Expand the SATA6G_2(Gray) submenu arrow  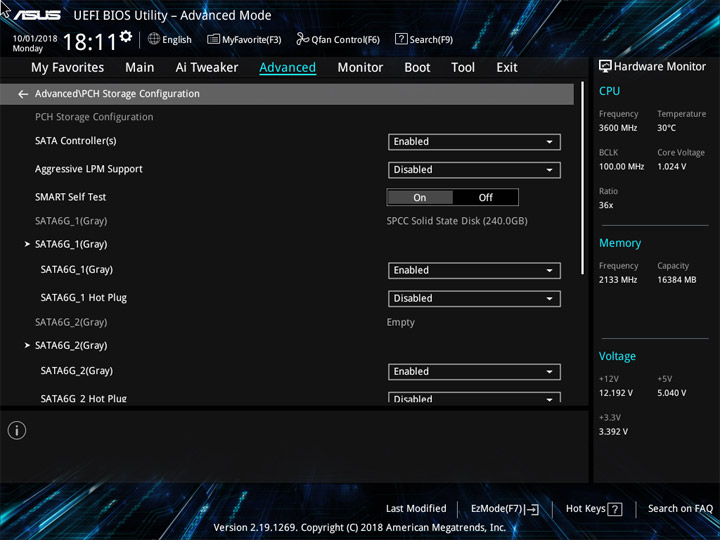tap(27, 345)
